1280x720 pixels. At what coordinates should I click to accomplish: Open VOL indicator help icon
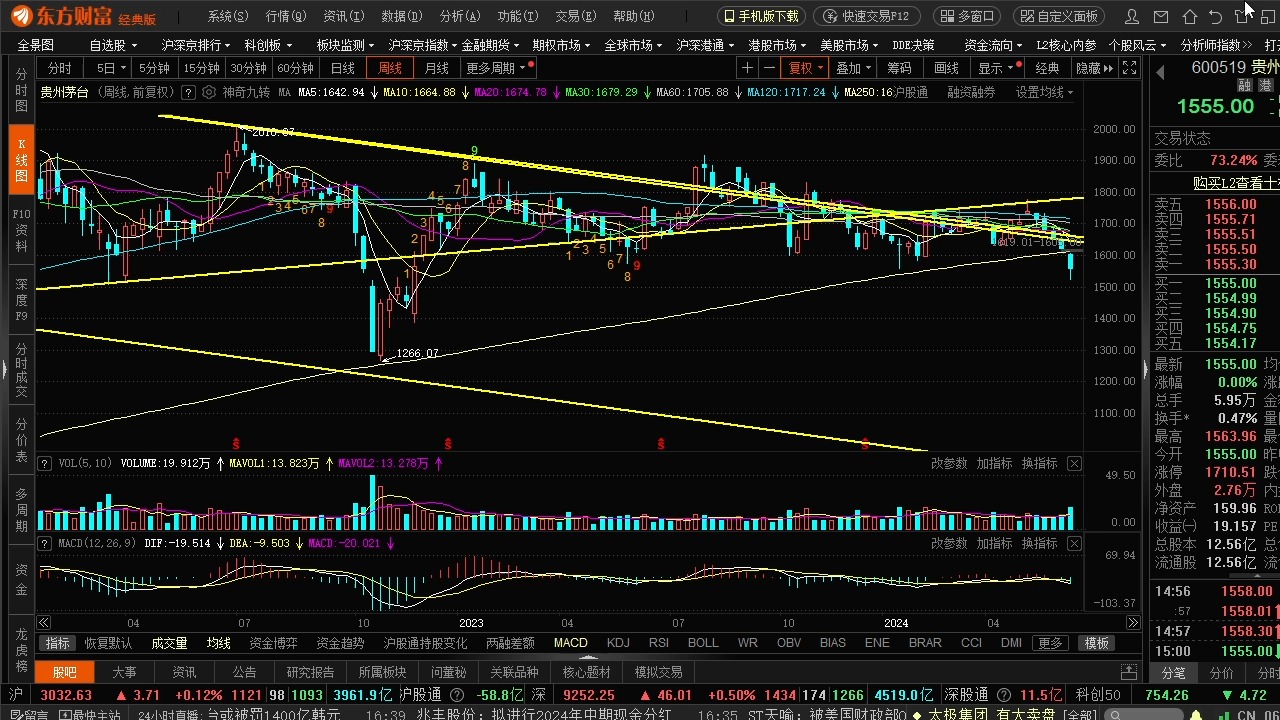point(45,463)
